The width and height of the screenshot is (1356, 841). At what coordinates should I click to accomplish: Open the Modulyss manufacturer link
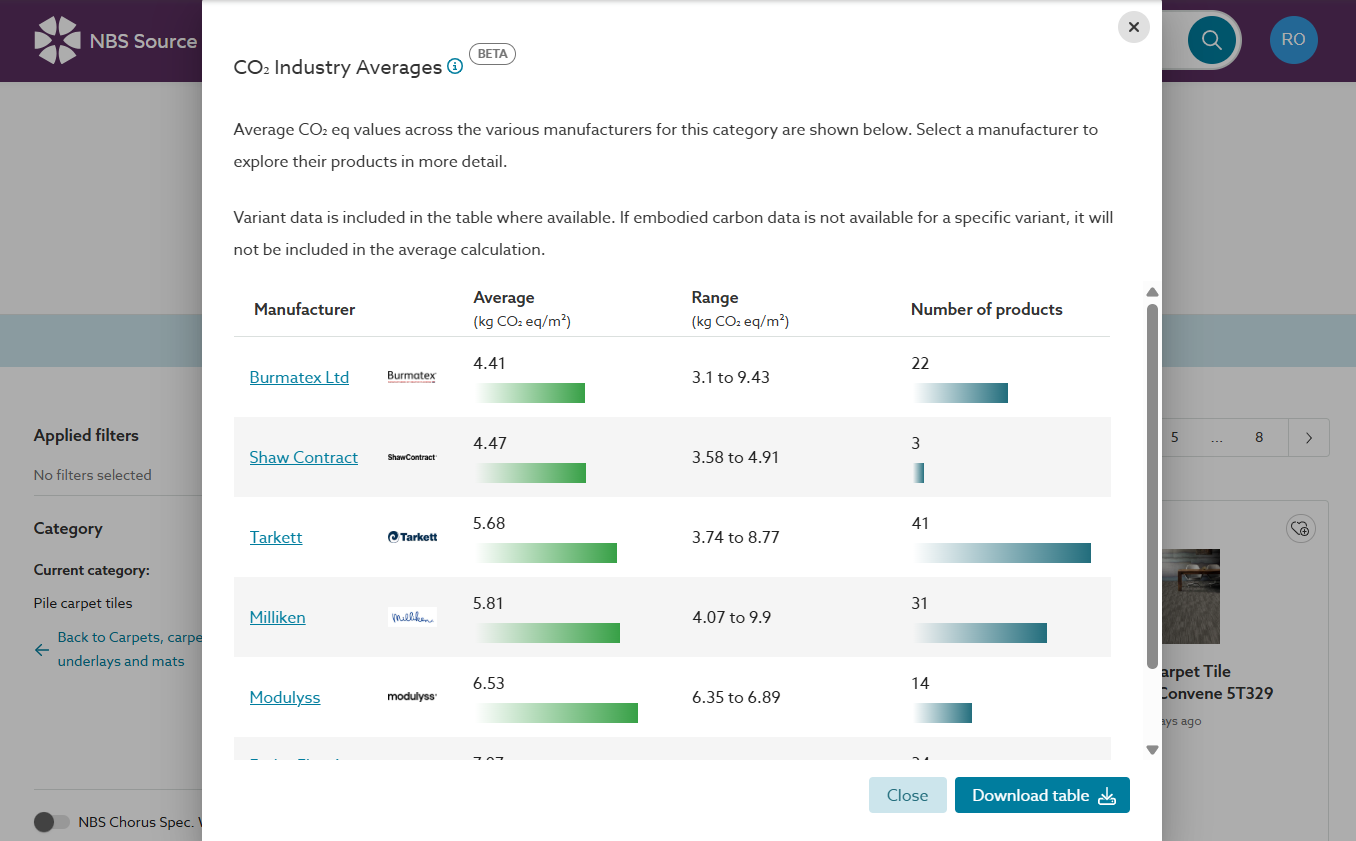(285, 697)
